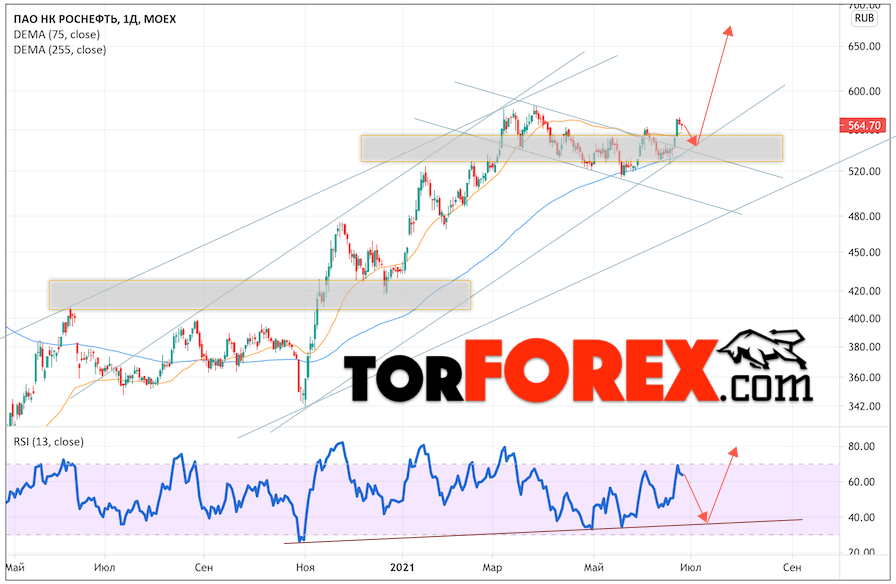The height and width of the screenshot is (584, 896).
Task: Click the Мар label on time axis
Action: coord(492,567)
